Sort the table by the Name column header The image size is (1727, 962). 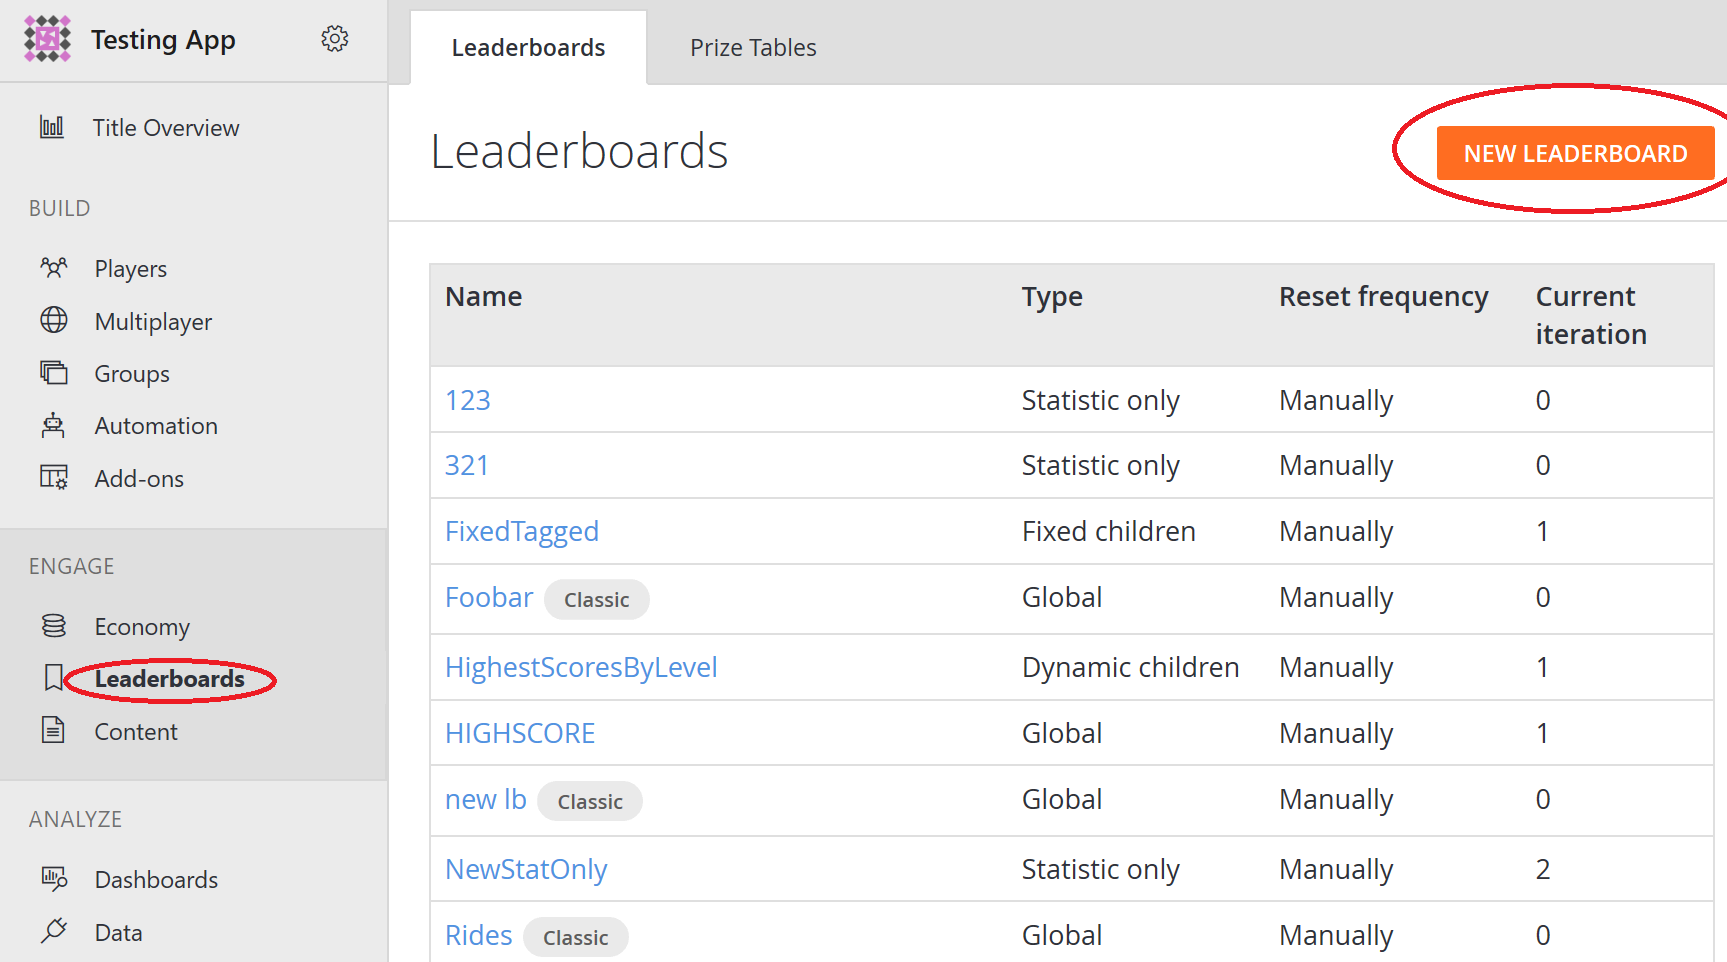484,297
